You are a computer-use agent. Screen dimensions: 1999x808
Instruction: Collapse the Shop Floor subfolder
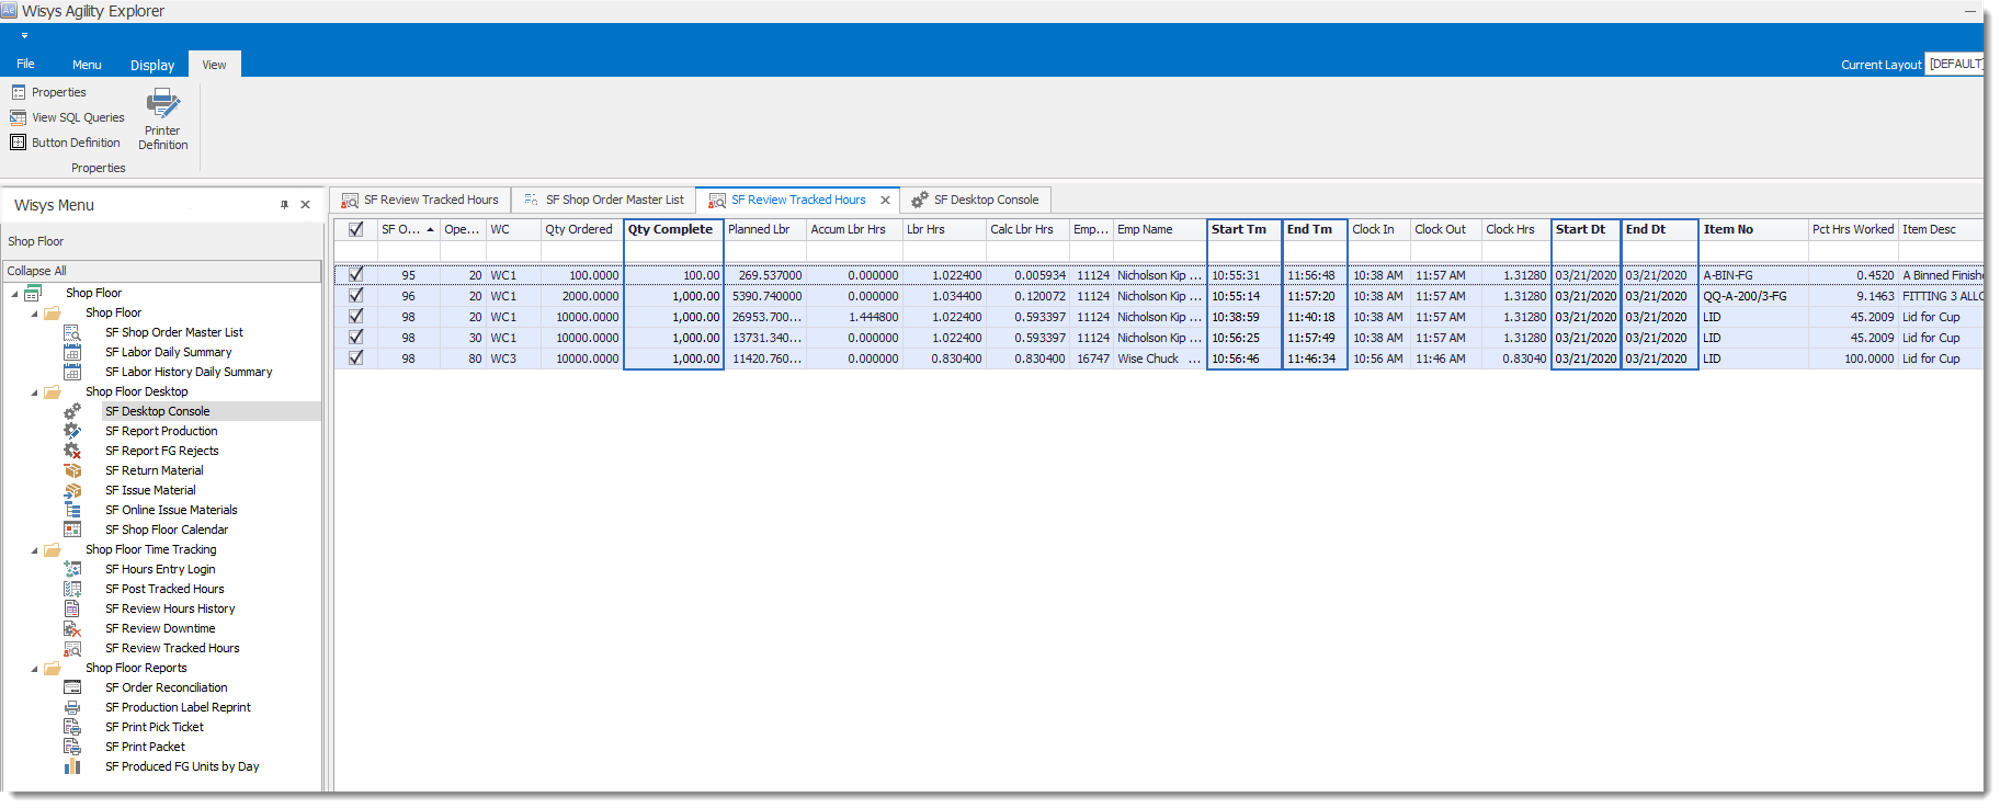(35, 313)
